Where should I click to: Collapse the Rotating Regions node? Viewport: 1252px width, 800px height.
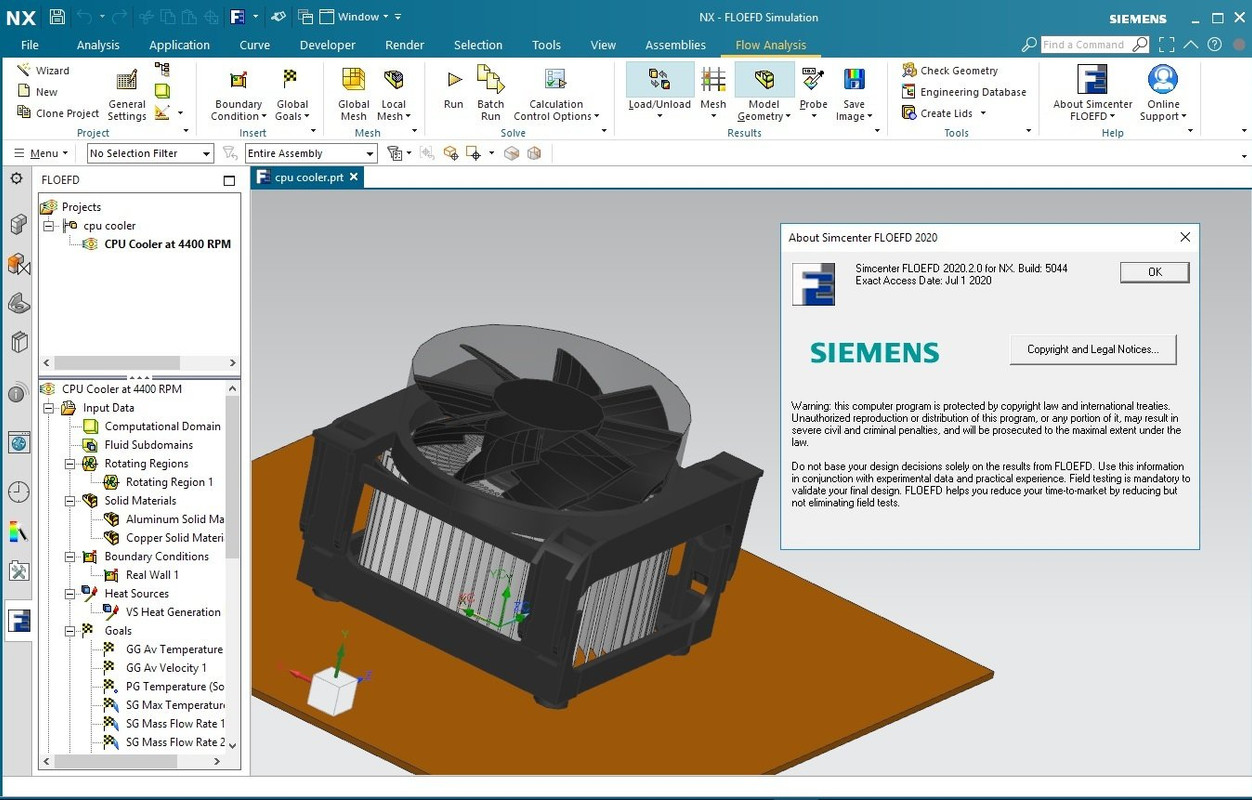(x=70, y=464)
